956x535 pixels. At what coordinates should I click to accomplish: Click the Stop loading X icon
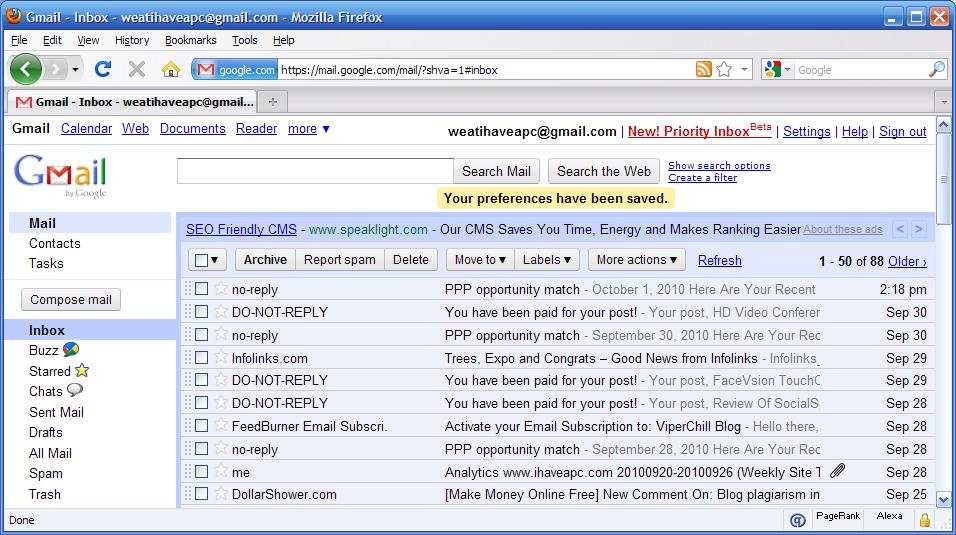point(137,70)
